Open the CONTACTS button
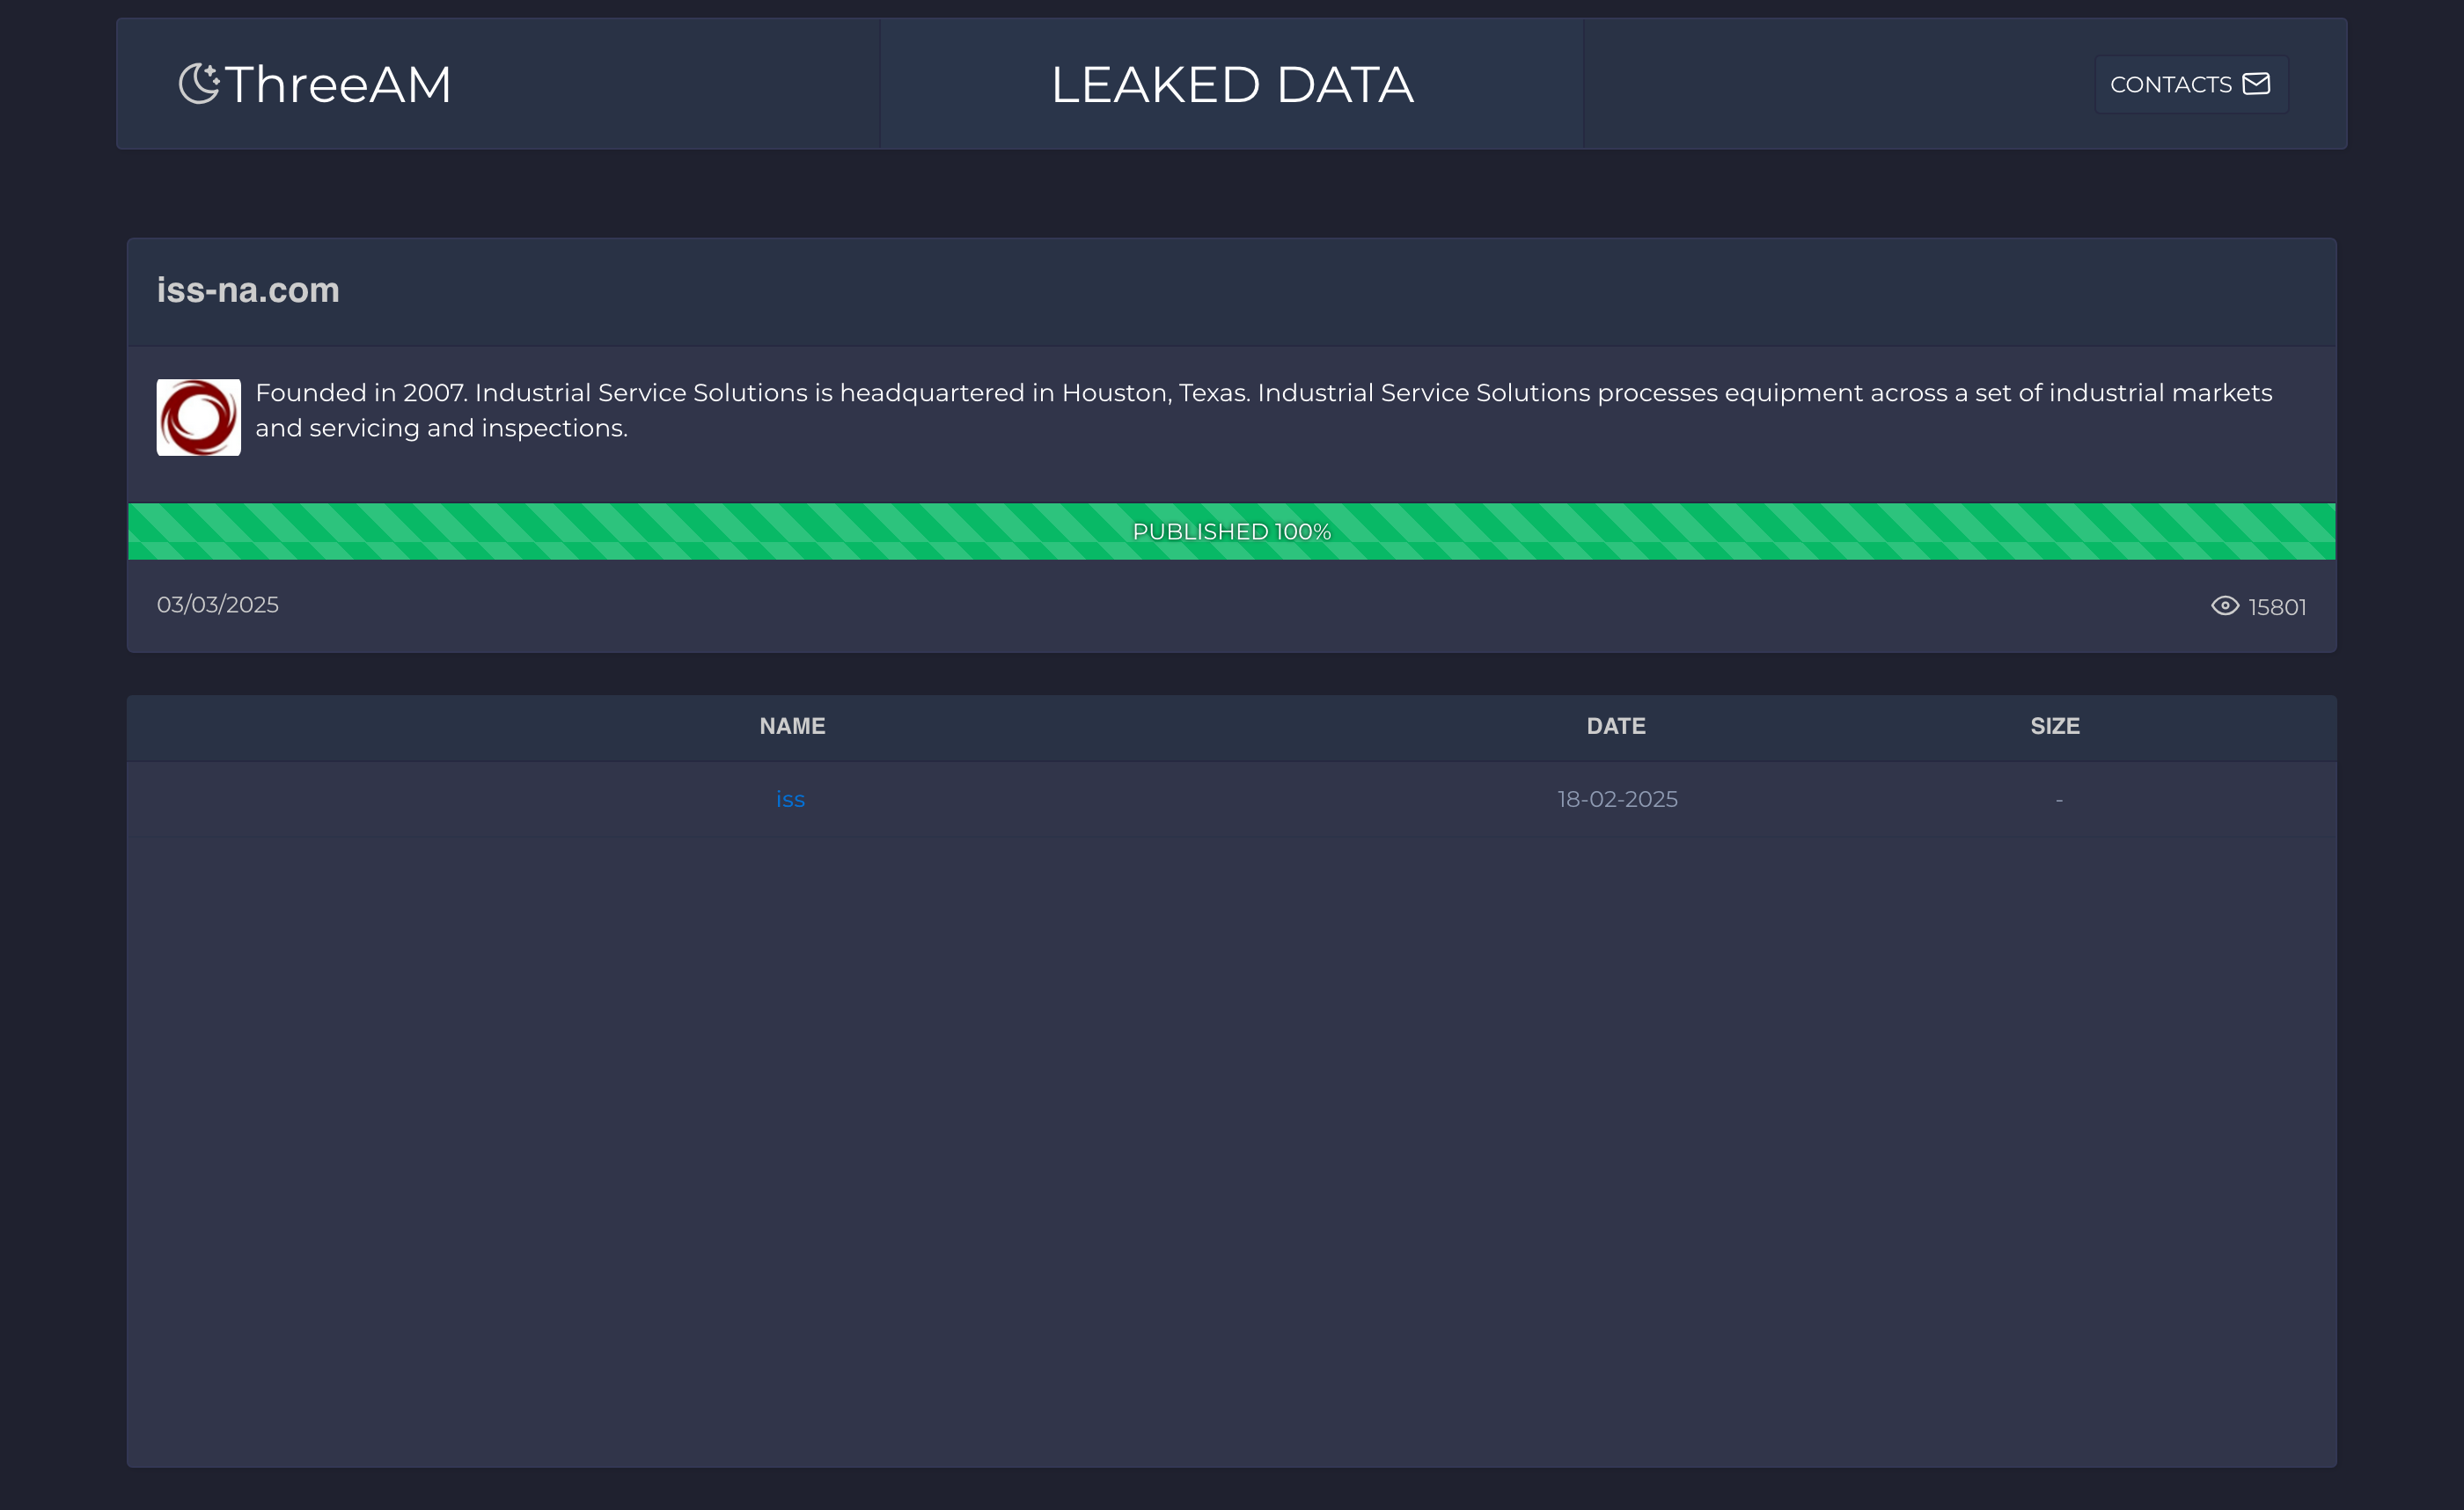Image resolution: width=2464 pixels, height=1510 pixels. [2191, 84]
